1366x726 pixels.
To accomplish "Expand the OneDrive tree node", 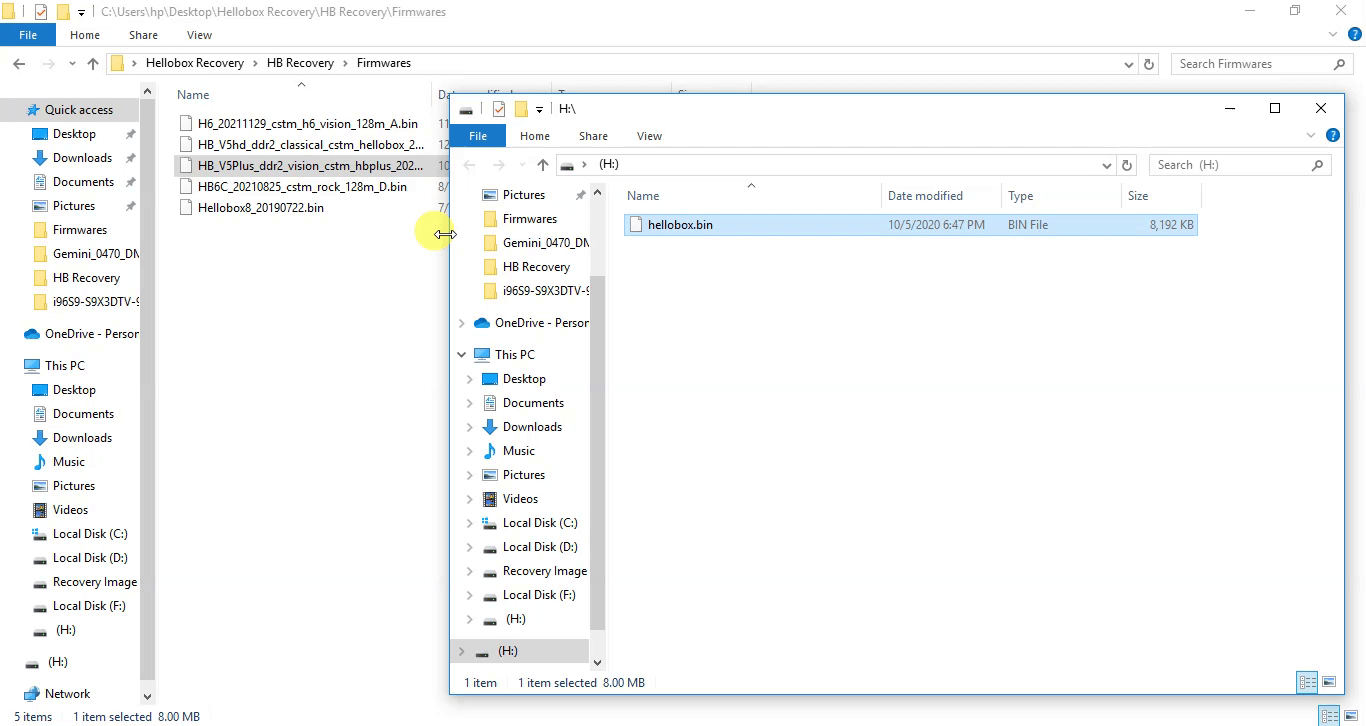I will (x=462, y=323).
